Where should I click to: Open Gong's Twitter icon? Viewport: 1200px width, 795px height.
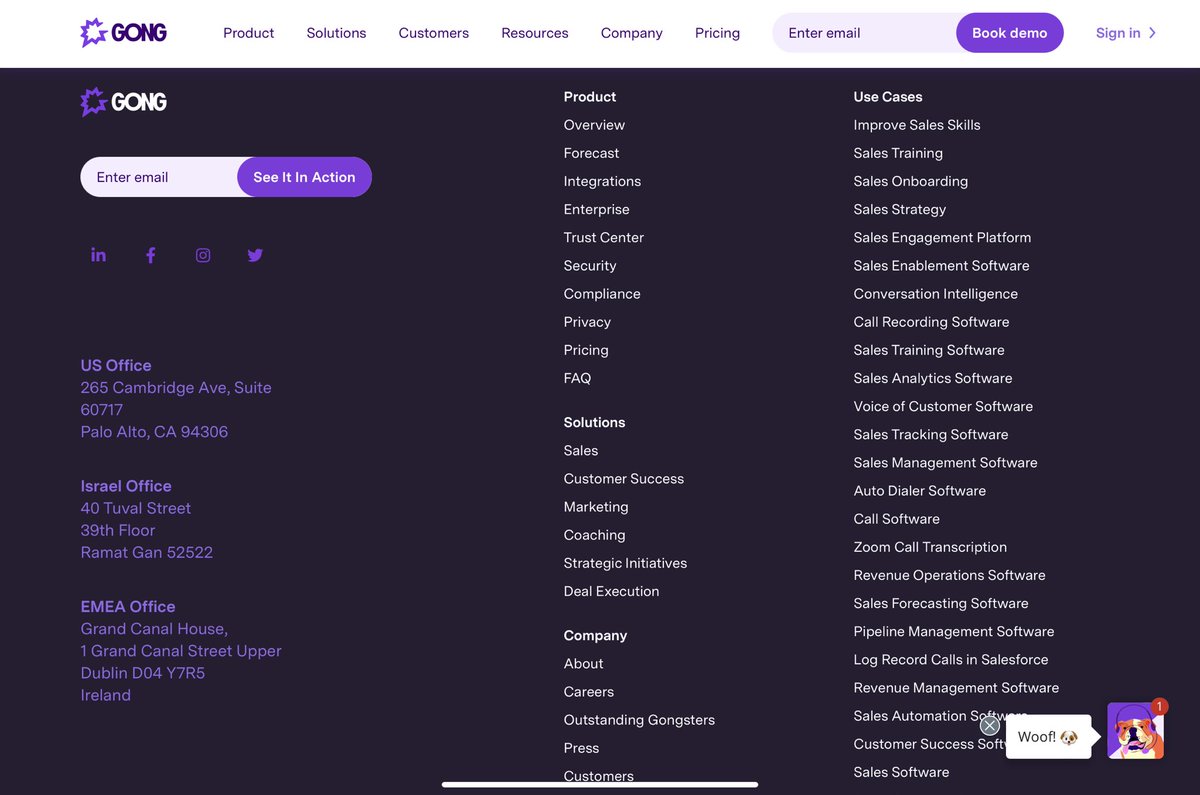(255, 255)
